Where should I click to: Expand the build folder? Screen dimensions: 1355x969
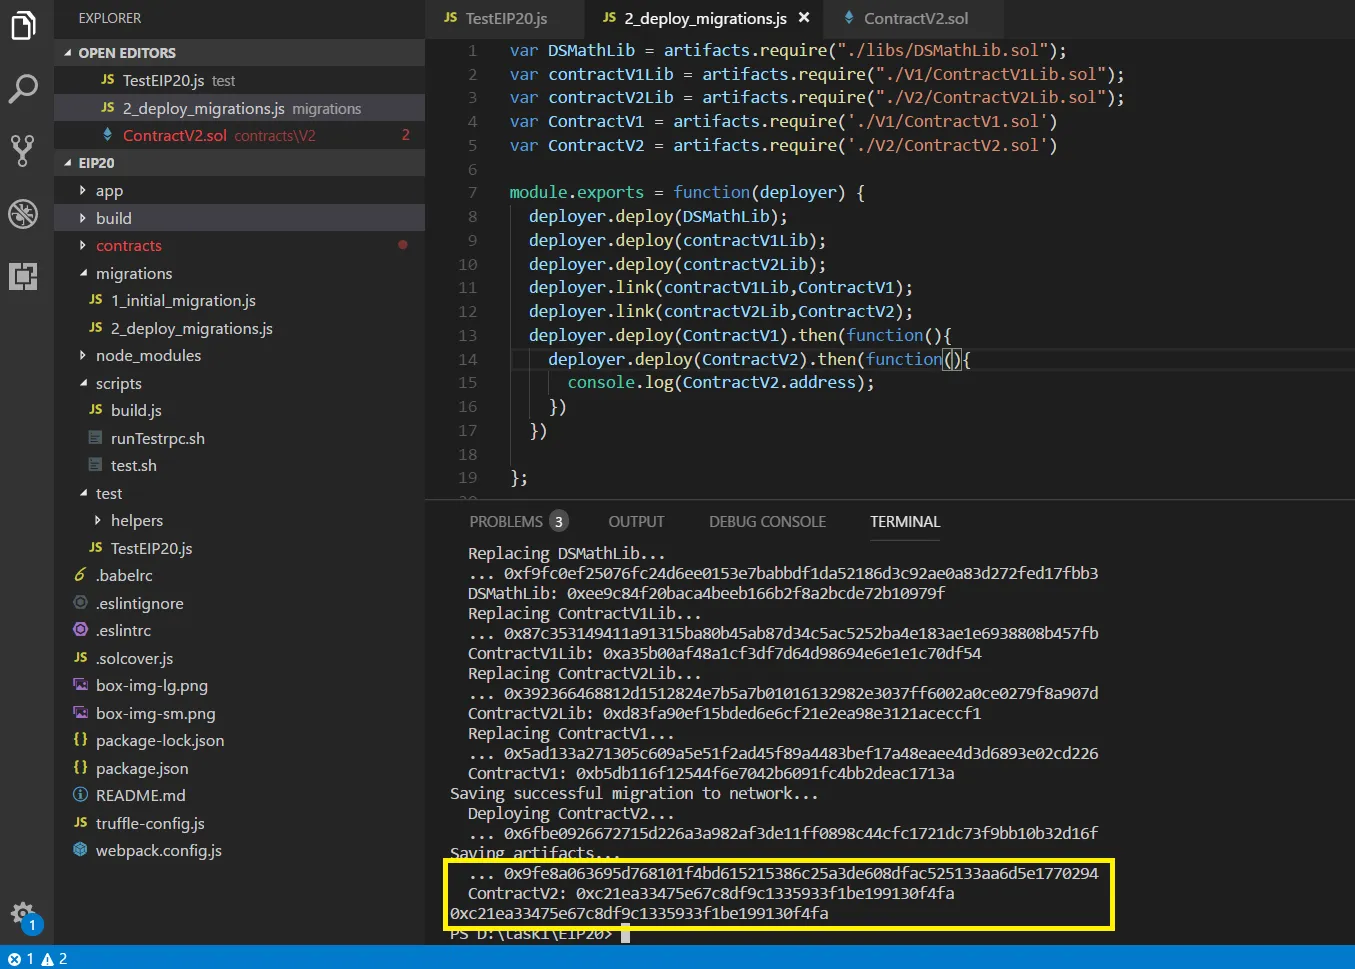point(83,218)
